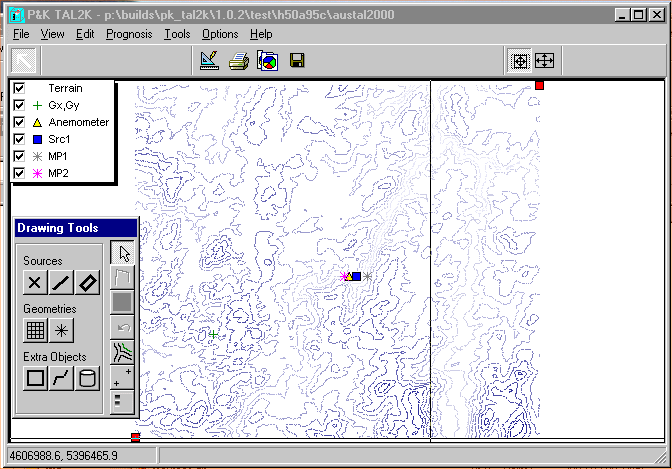The height and width of the screenshot is (469, 672).
Task: Uncheck the MP2 layer checkbox
Action: click(x=19, y=173)
